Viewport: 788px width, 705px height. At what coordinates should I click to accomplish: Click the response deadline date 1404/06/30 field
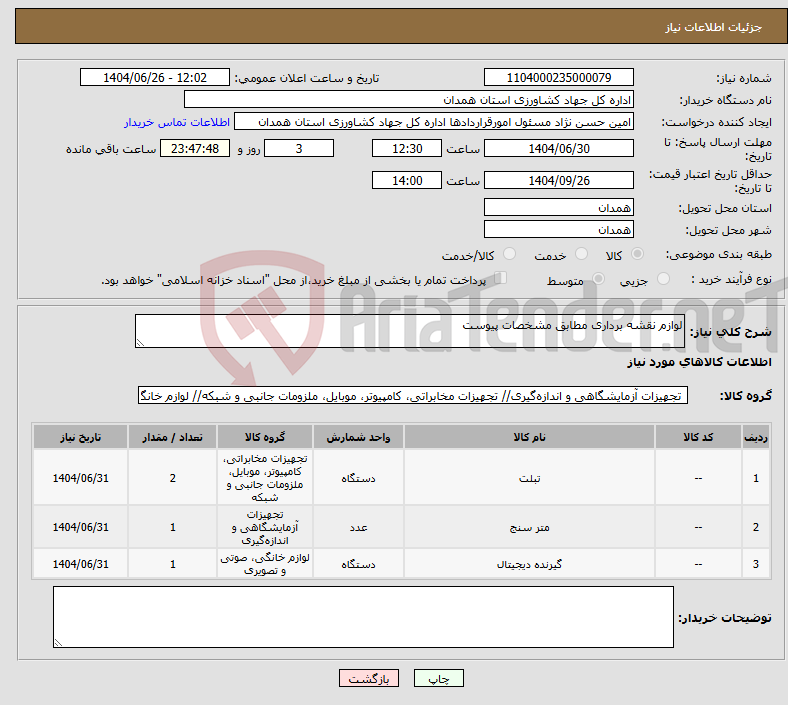(x=558, y=148)
